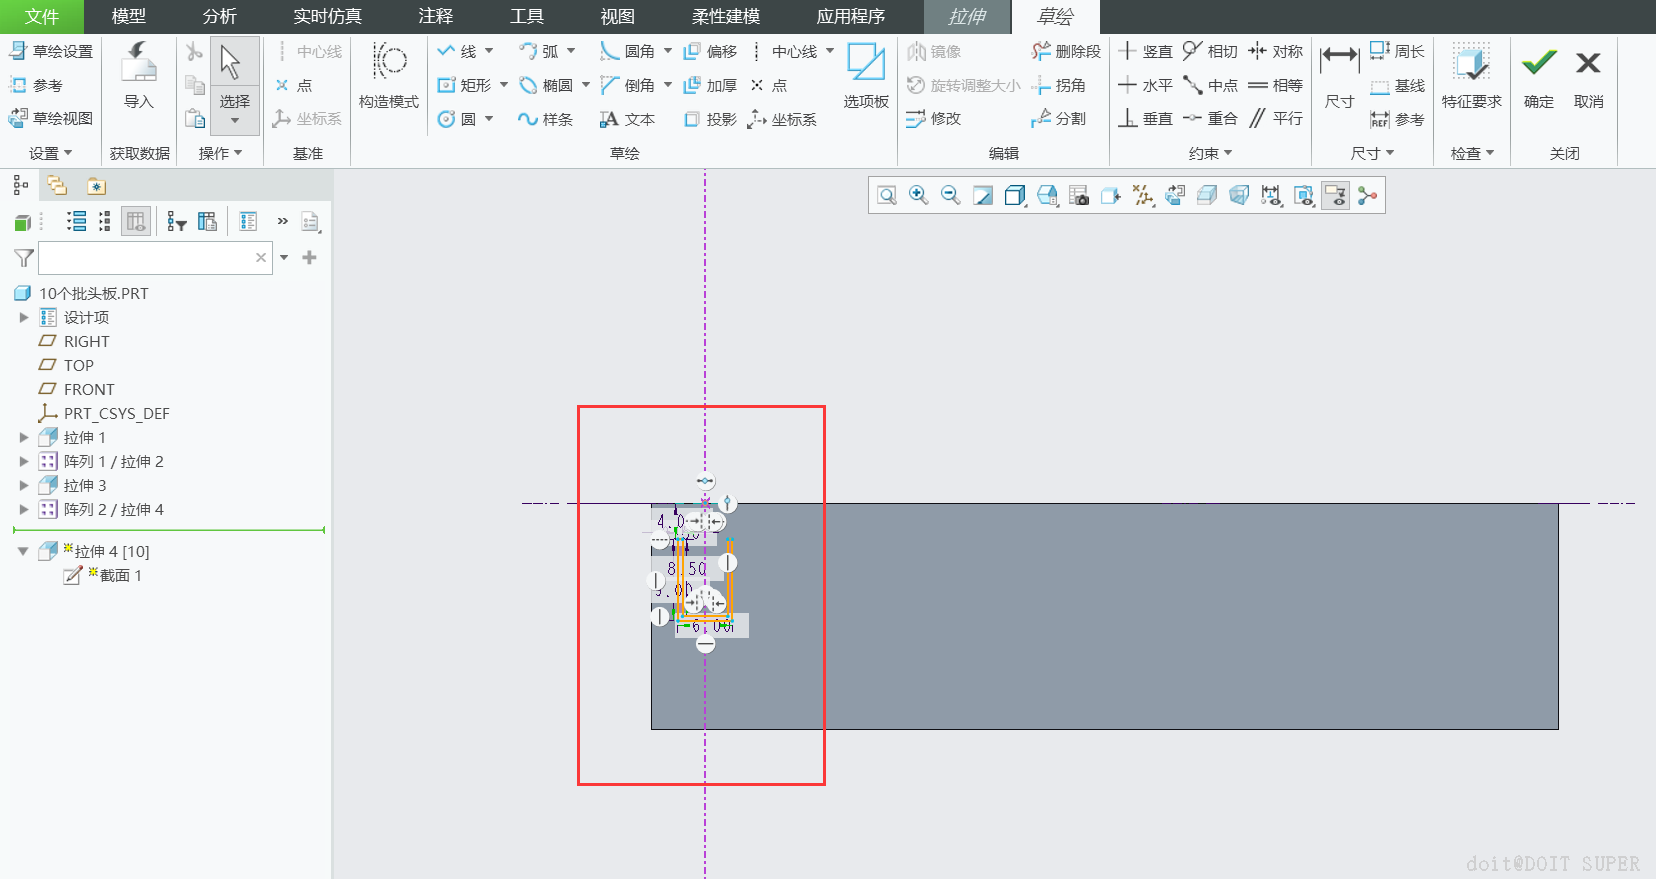Select the 样条 spline tool
This screenshot has height=879, width=1656.
pos(545,119)
